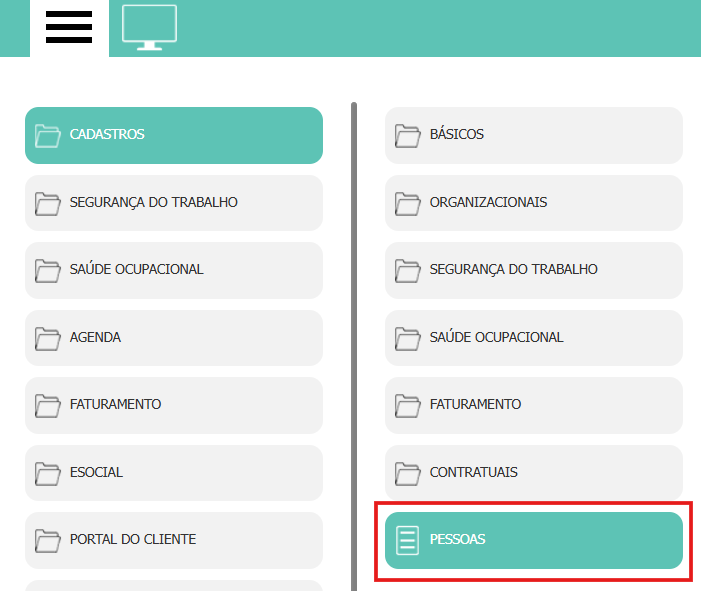Click the monitor icon in top bar
The image size is (701, 591).
[x=149, y=27]
